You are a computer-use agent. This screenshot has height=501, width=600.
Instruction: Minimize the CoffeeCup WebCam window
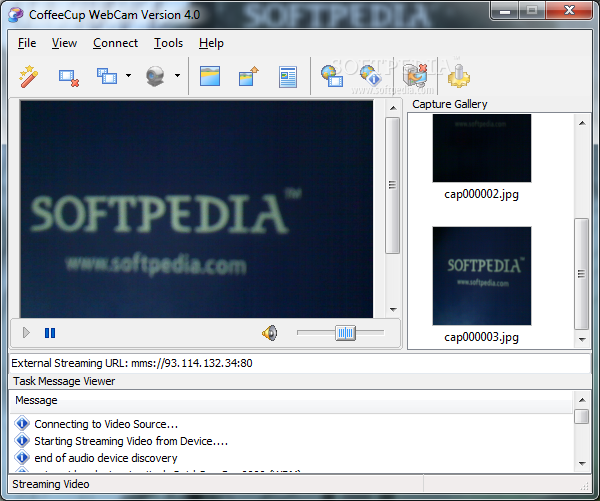click(x=505, y=11)
